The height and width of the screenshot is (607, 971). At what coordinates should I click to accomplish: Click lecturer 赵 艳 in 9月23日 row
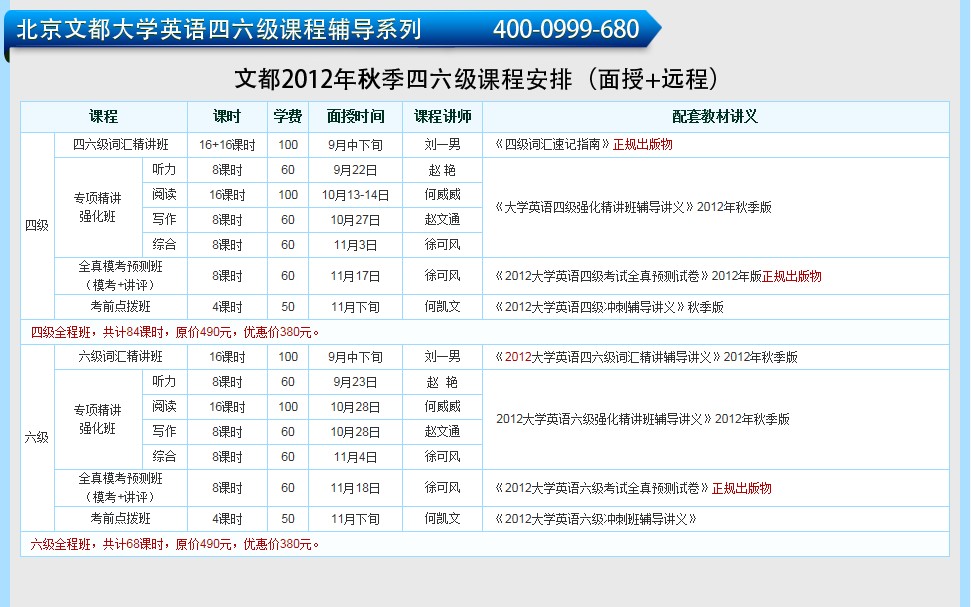[x=443, y=382]
